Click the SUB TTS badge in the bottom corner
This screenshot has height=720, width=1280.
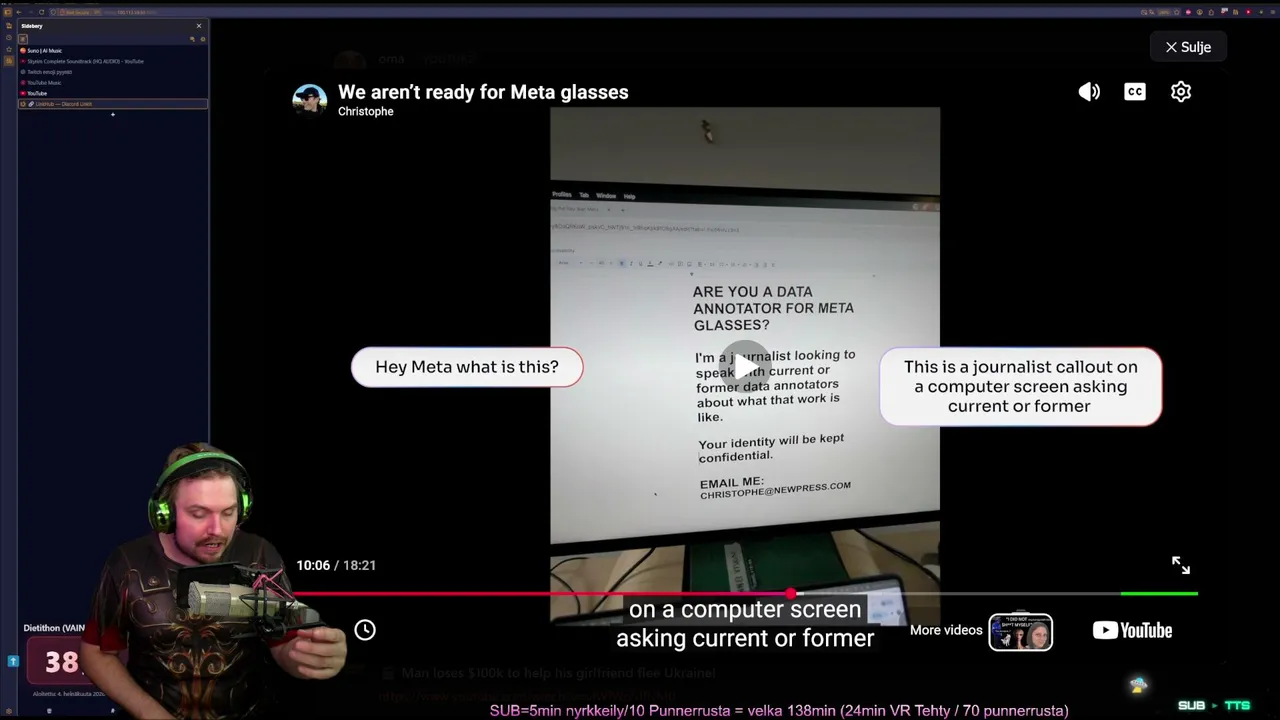[1214, 705]
